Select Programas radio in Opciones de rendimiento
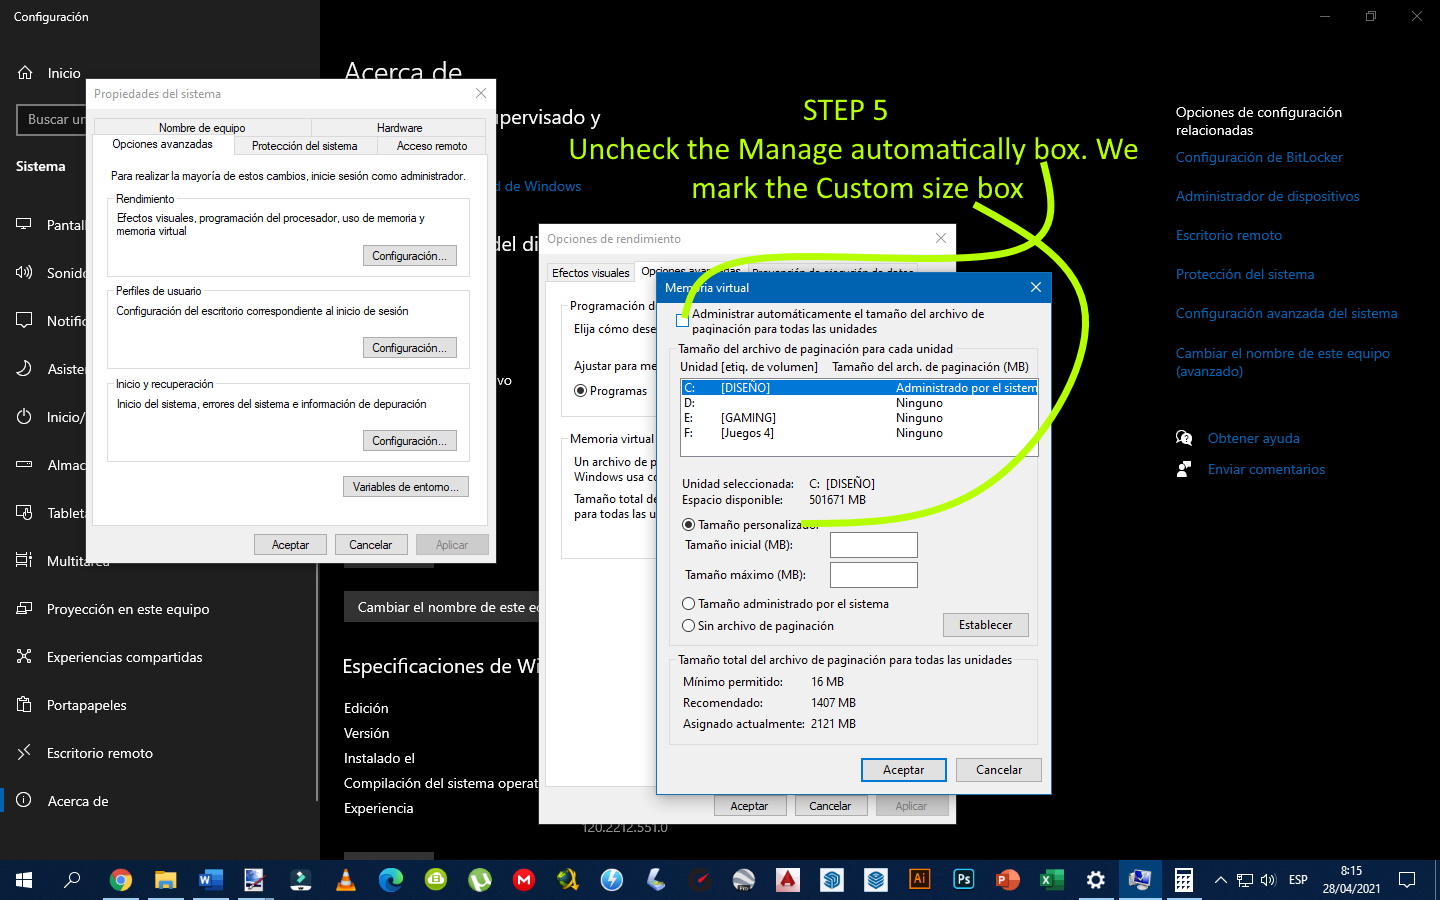 point(580,391)
